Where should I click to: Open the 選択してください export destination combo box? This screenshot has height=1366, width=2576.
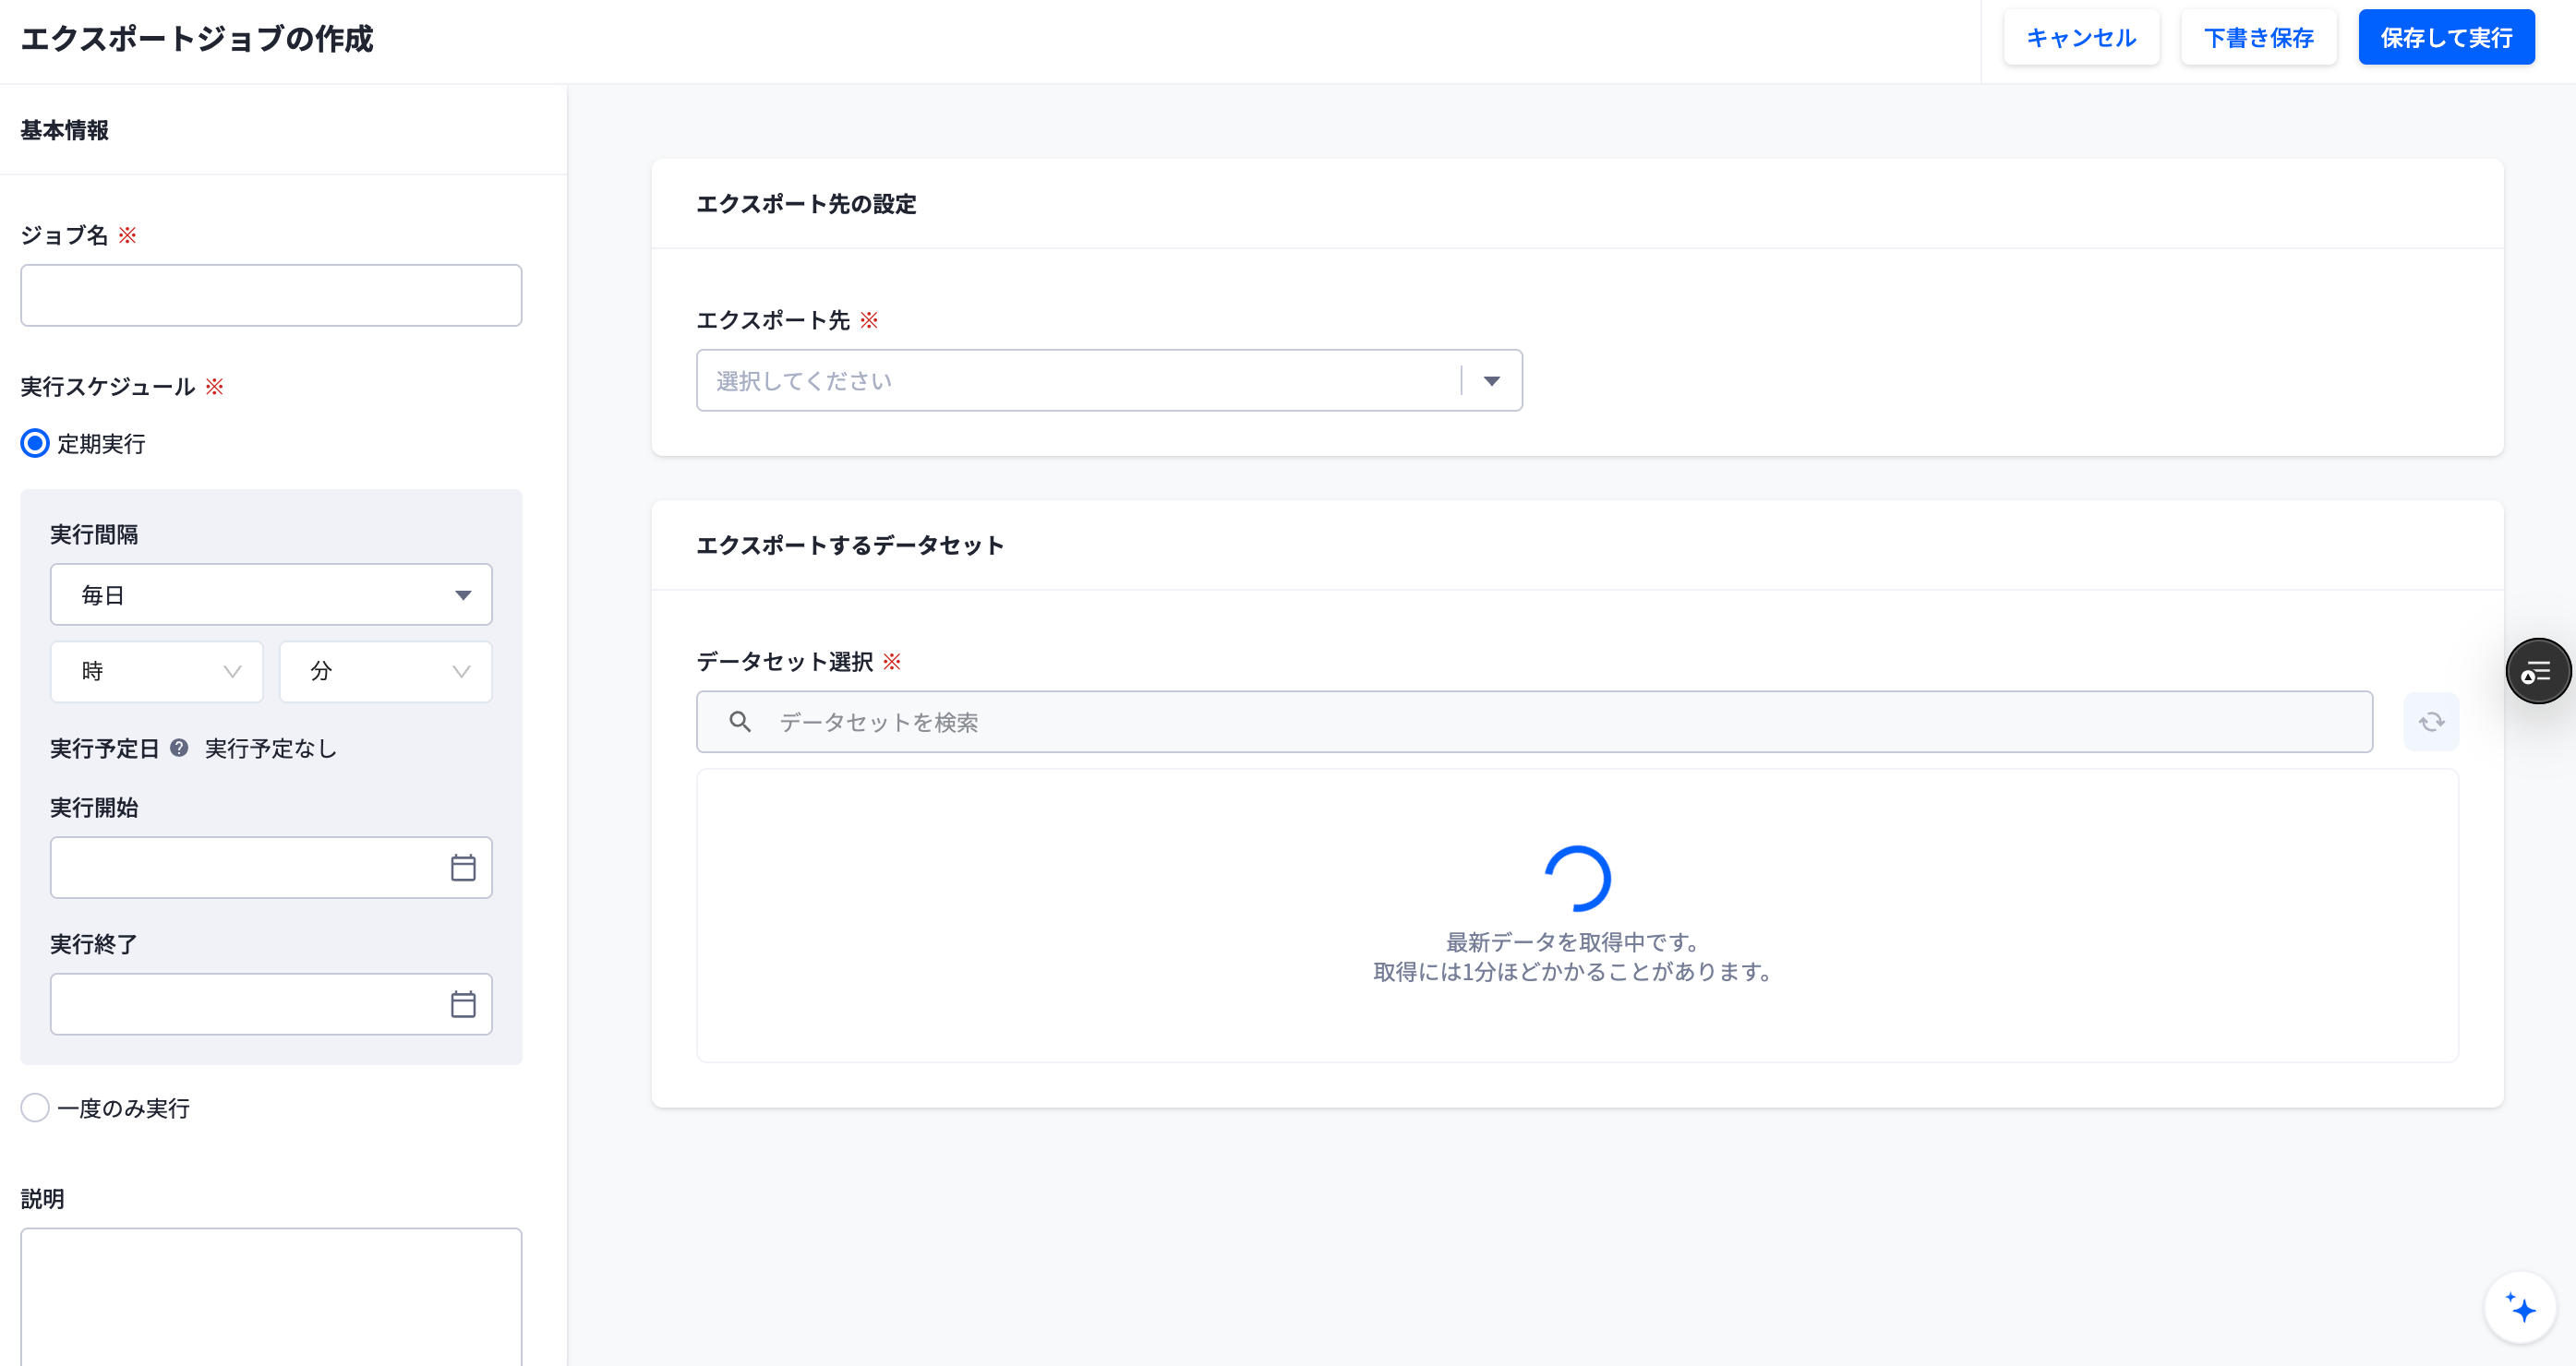(1109, 381)
